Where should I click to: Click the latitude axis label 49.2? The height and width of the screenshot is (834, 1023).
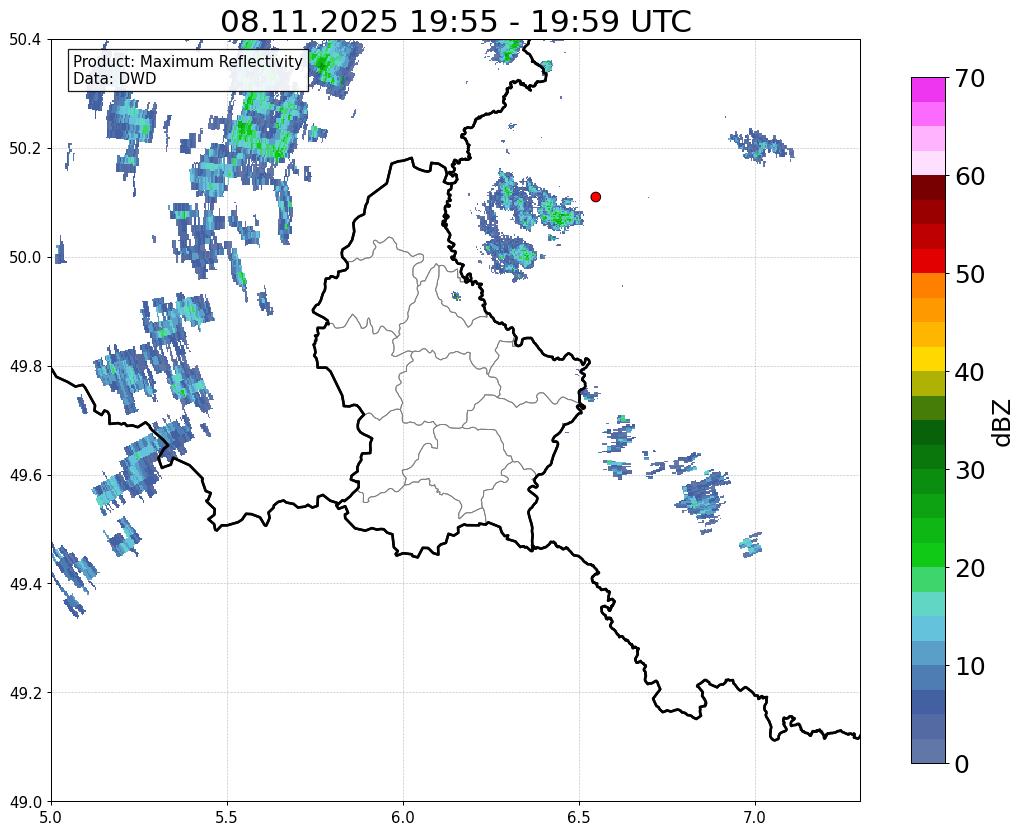click(x=25, y=693)
